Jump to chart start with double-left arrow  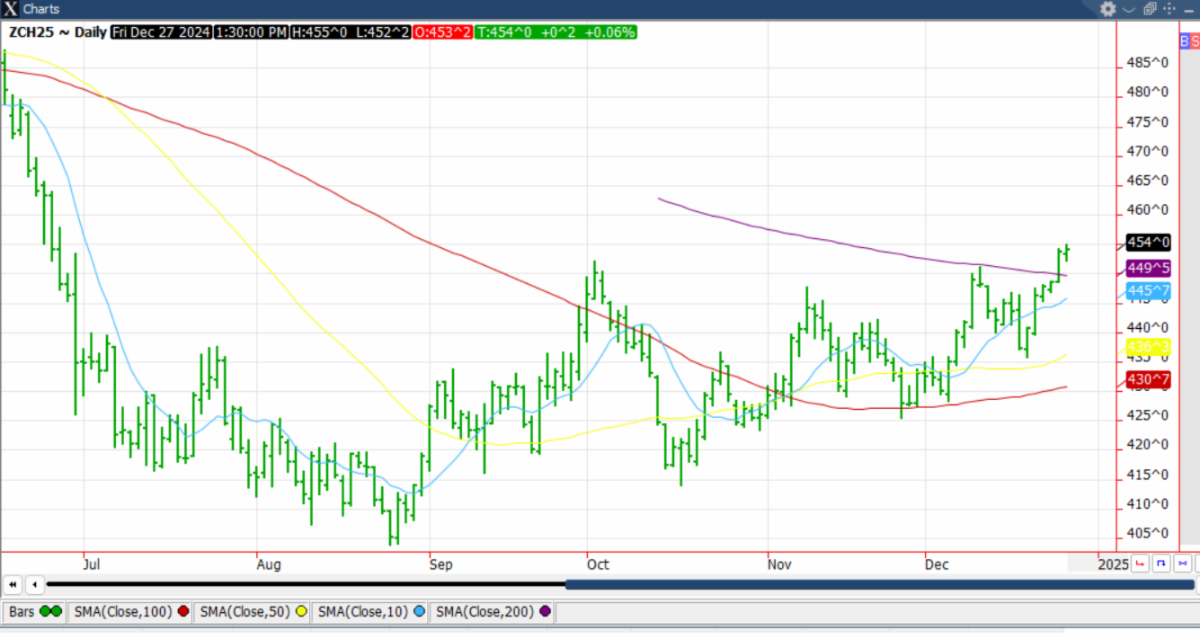click(x=13, y=585)
